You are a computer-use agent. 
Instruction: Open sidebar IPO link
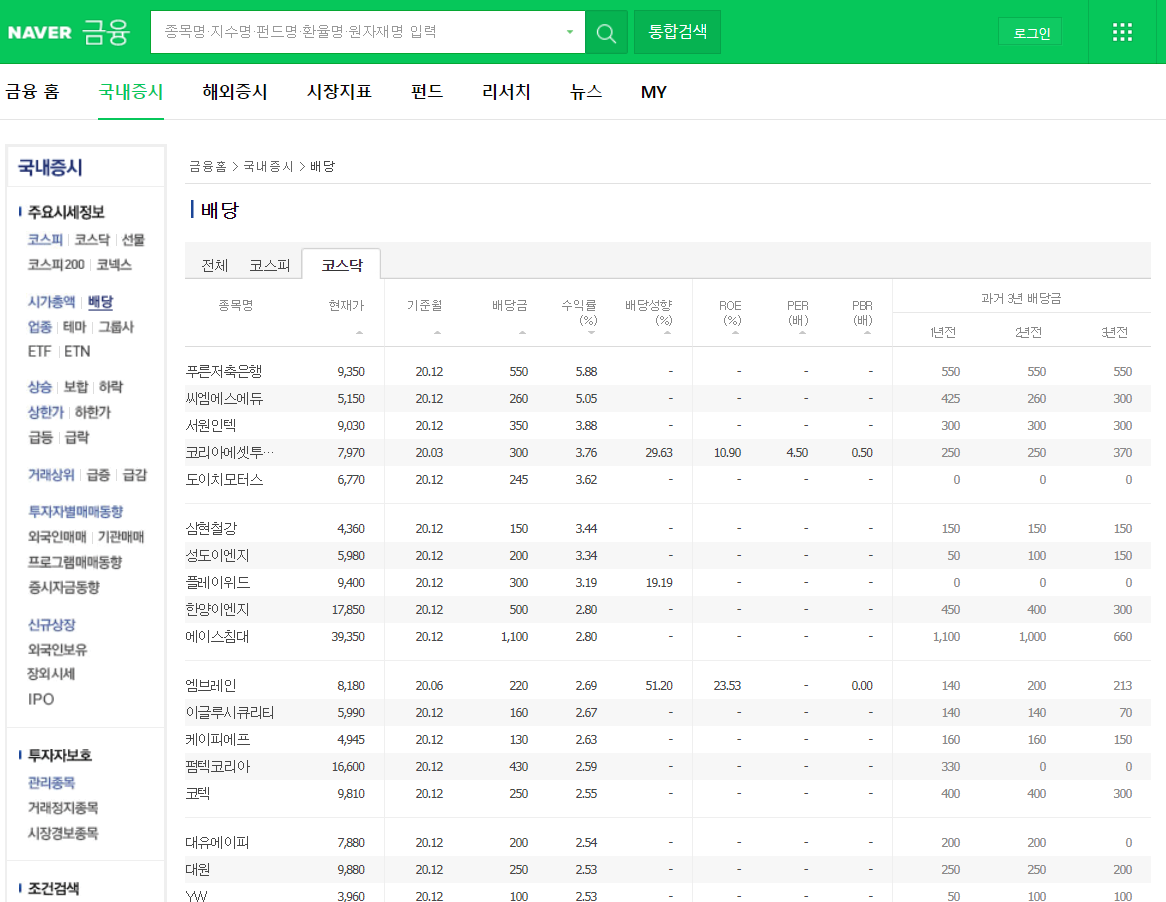(x=41, y=698)
